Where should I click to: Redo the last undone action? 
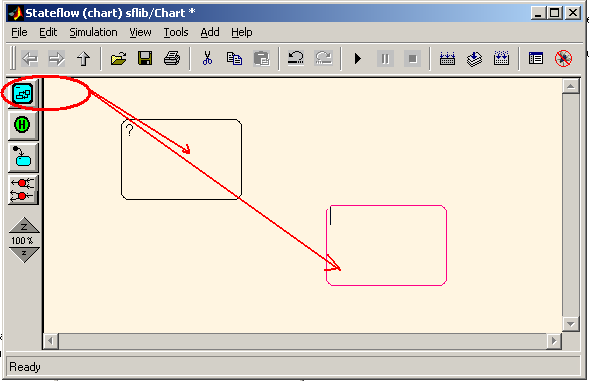click(x=323, y=59)
